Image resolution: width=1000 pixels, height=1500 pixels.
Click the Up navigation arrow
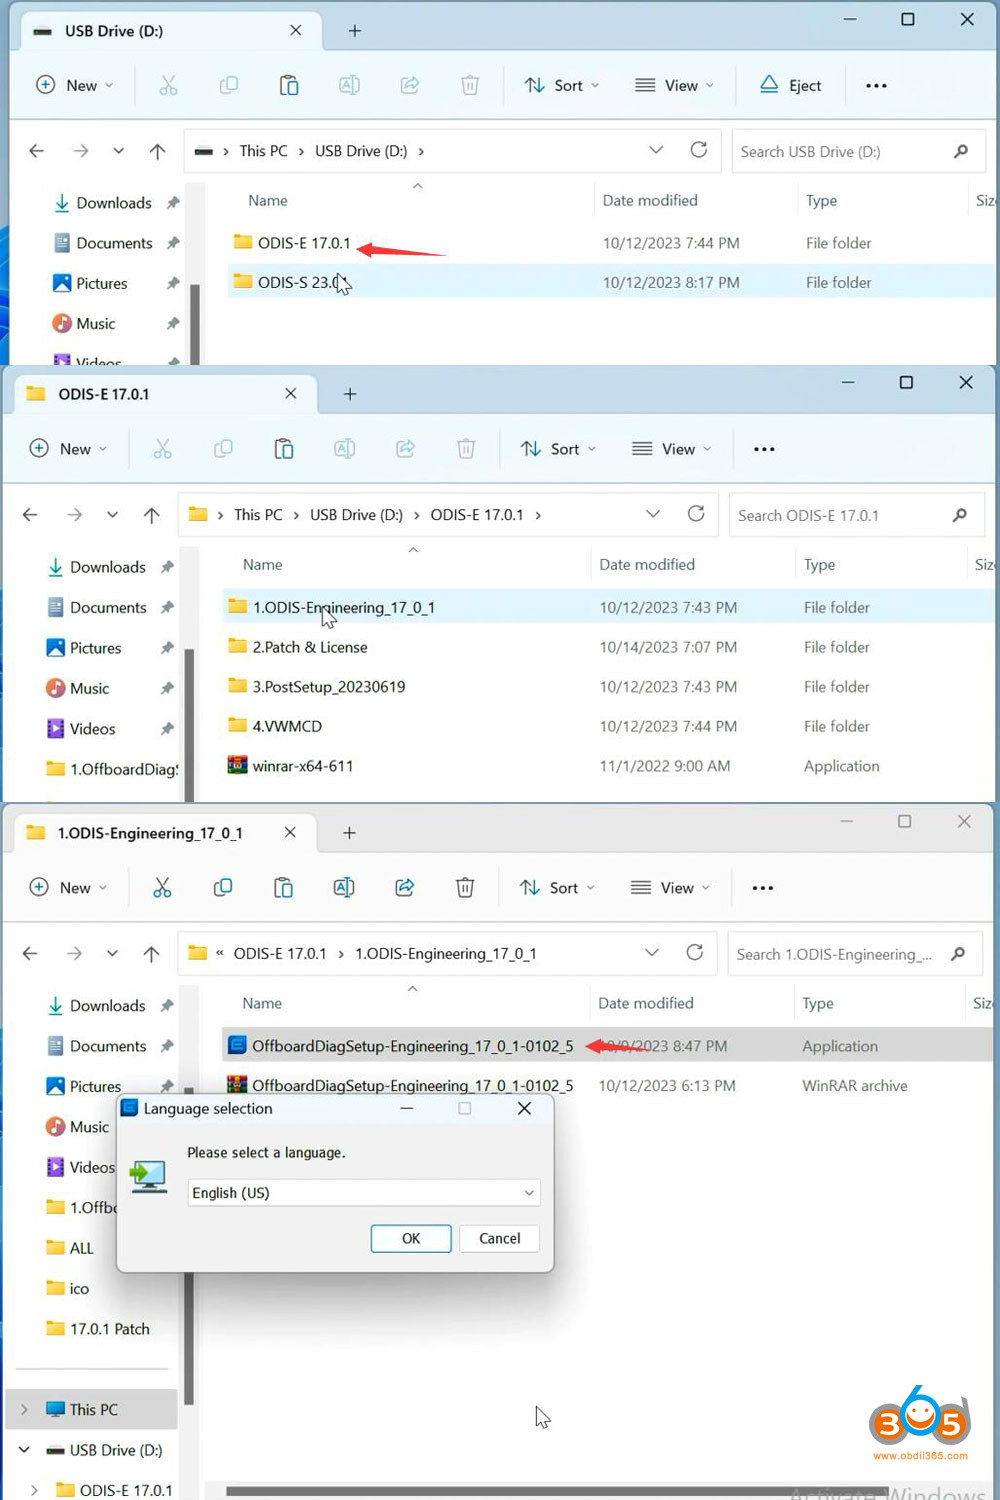tap(157, 150)
